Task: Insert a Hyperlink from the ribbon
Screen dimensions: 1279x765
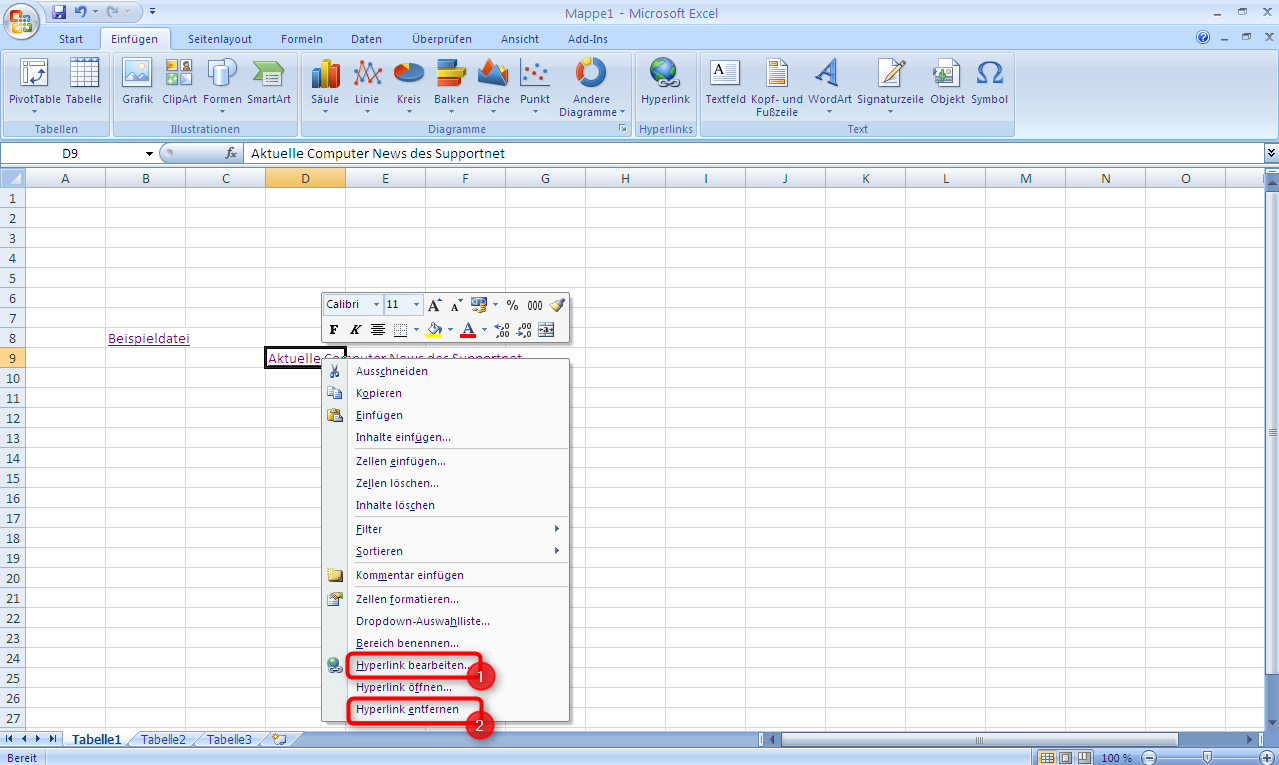Action: click(x=665, y=82)
